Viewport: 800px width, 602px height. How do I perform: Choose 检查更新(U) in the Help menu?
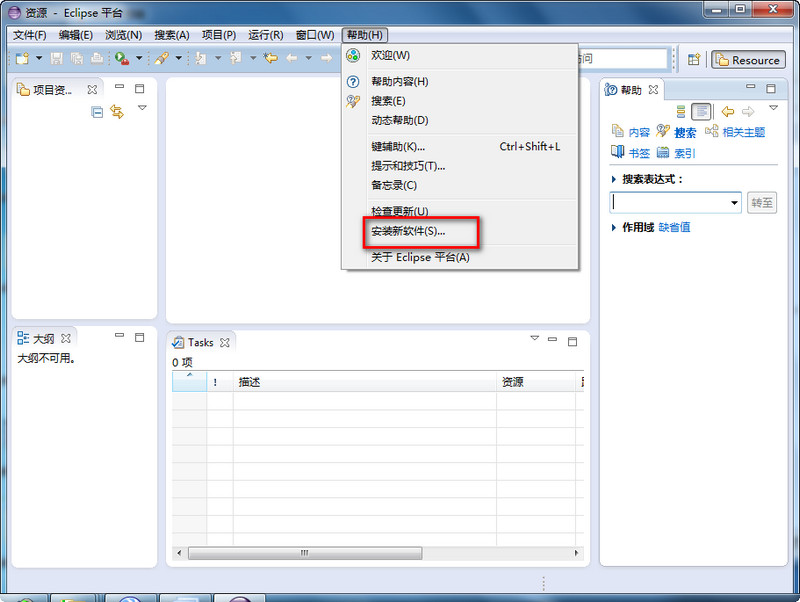[400, 211]
